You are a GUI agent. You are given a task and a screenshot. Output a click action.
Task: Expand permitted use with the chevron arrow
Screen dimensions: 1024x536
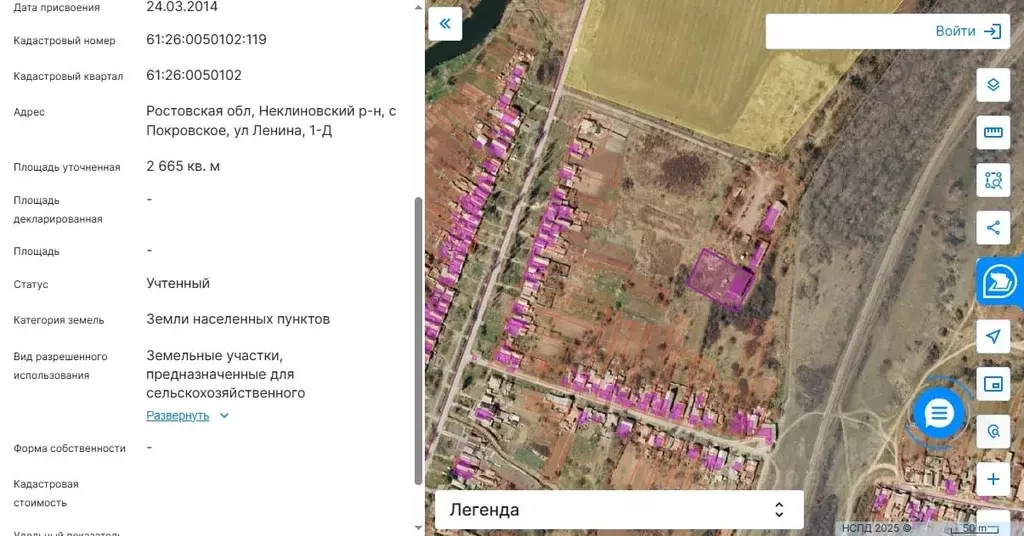pyautogui.click(x=224, y=416)
